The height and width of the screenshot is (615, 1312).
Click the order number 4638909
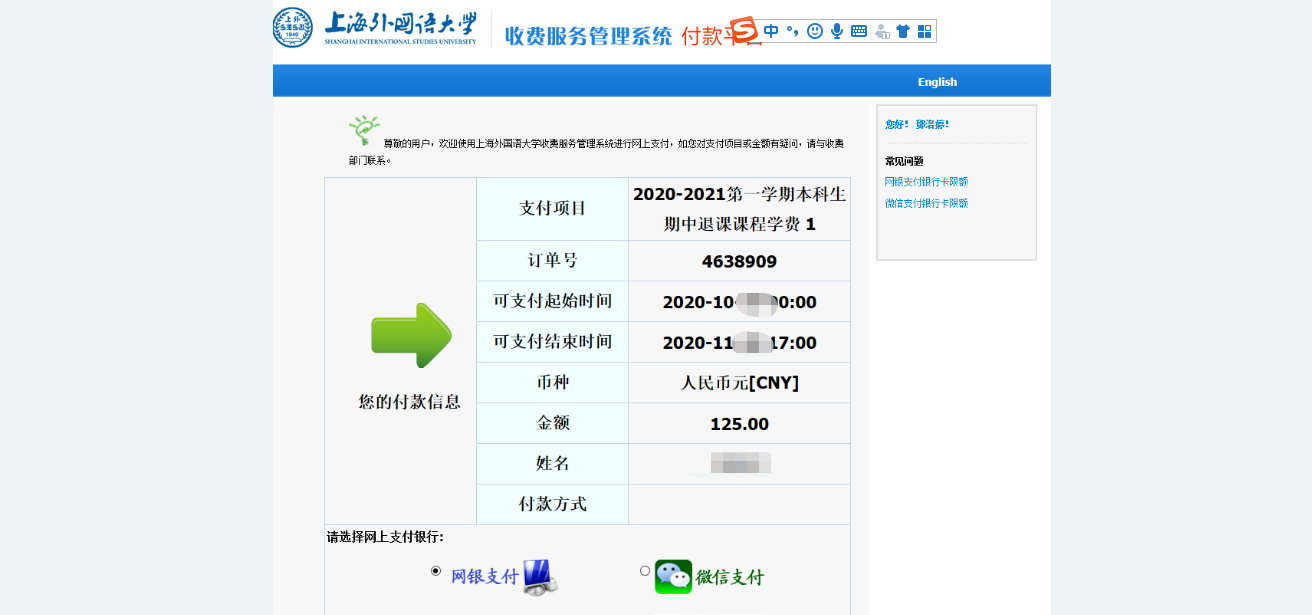(739, 262)
